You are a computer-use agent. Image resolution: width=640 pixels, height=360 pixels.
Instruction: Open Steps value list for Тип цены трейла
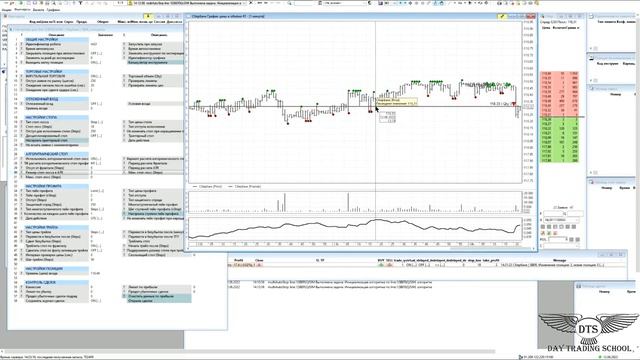(x=96, y=232)
